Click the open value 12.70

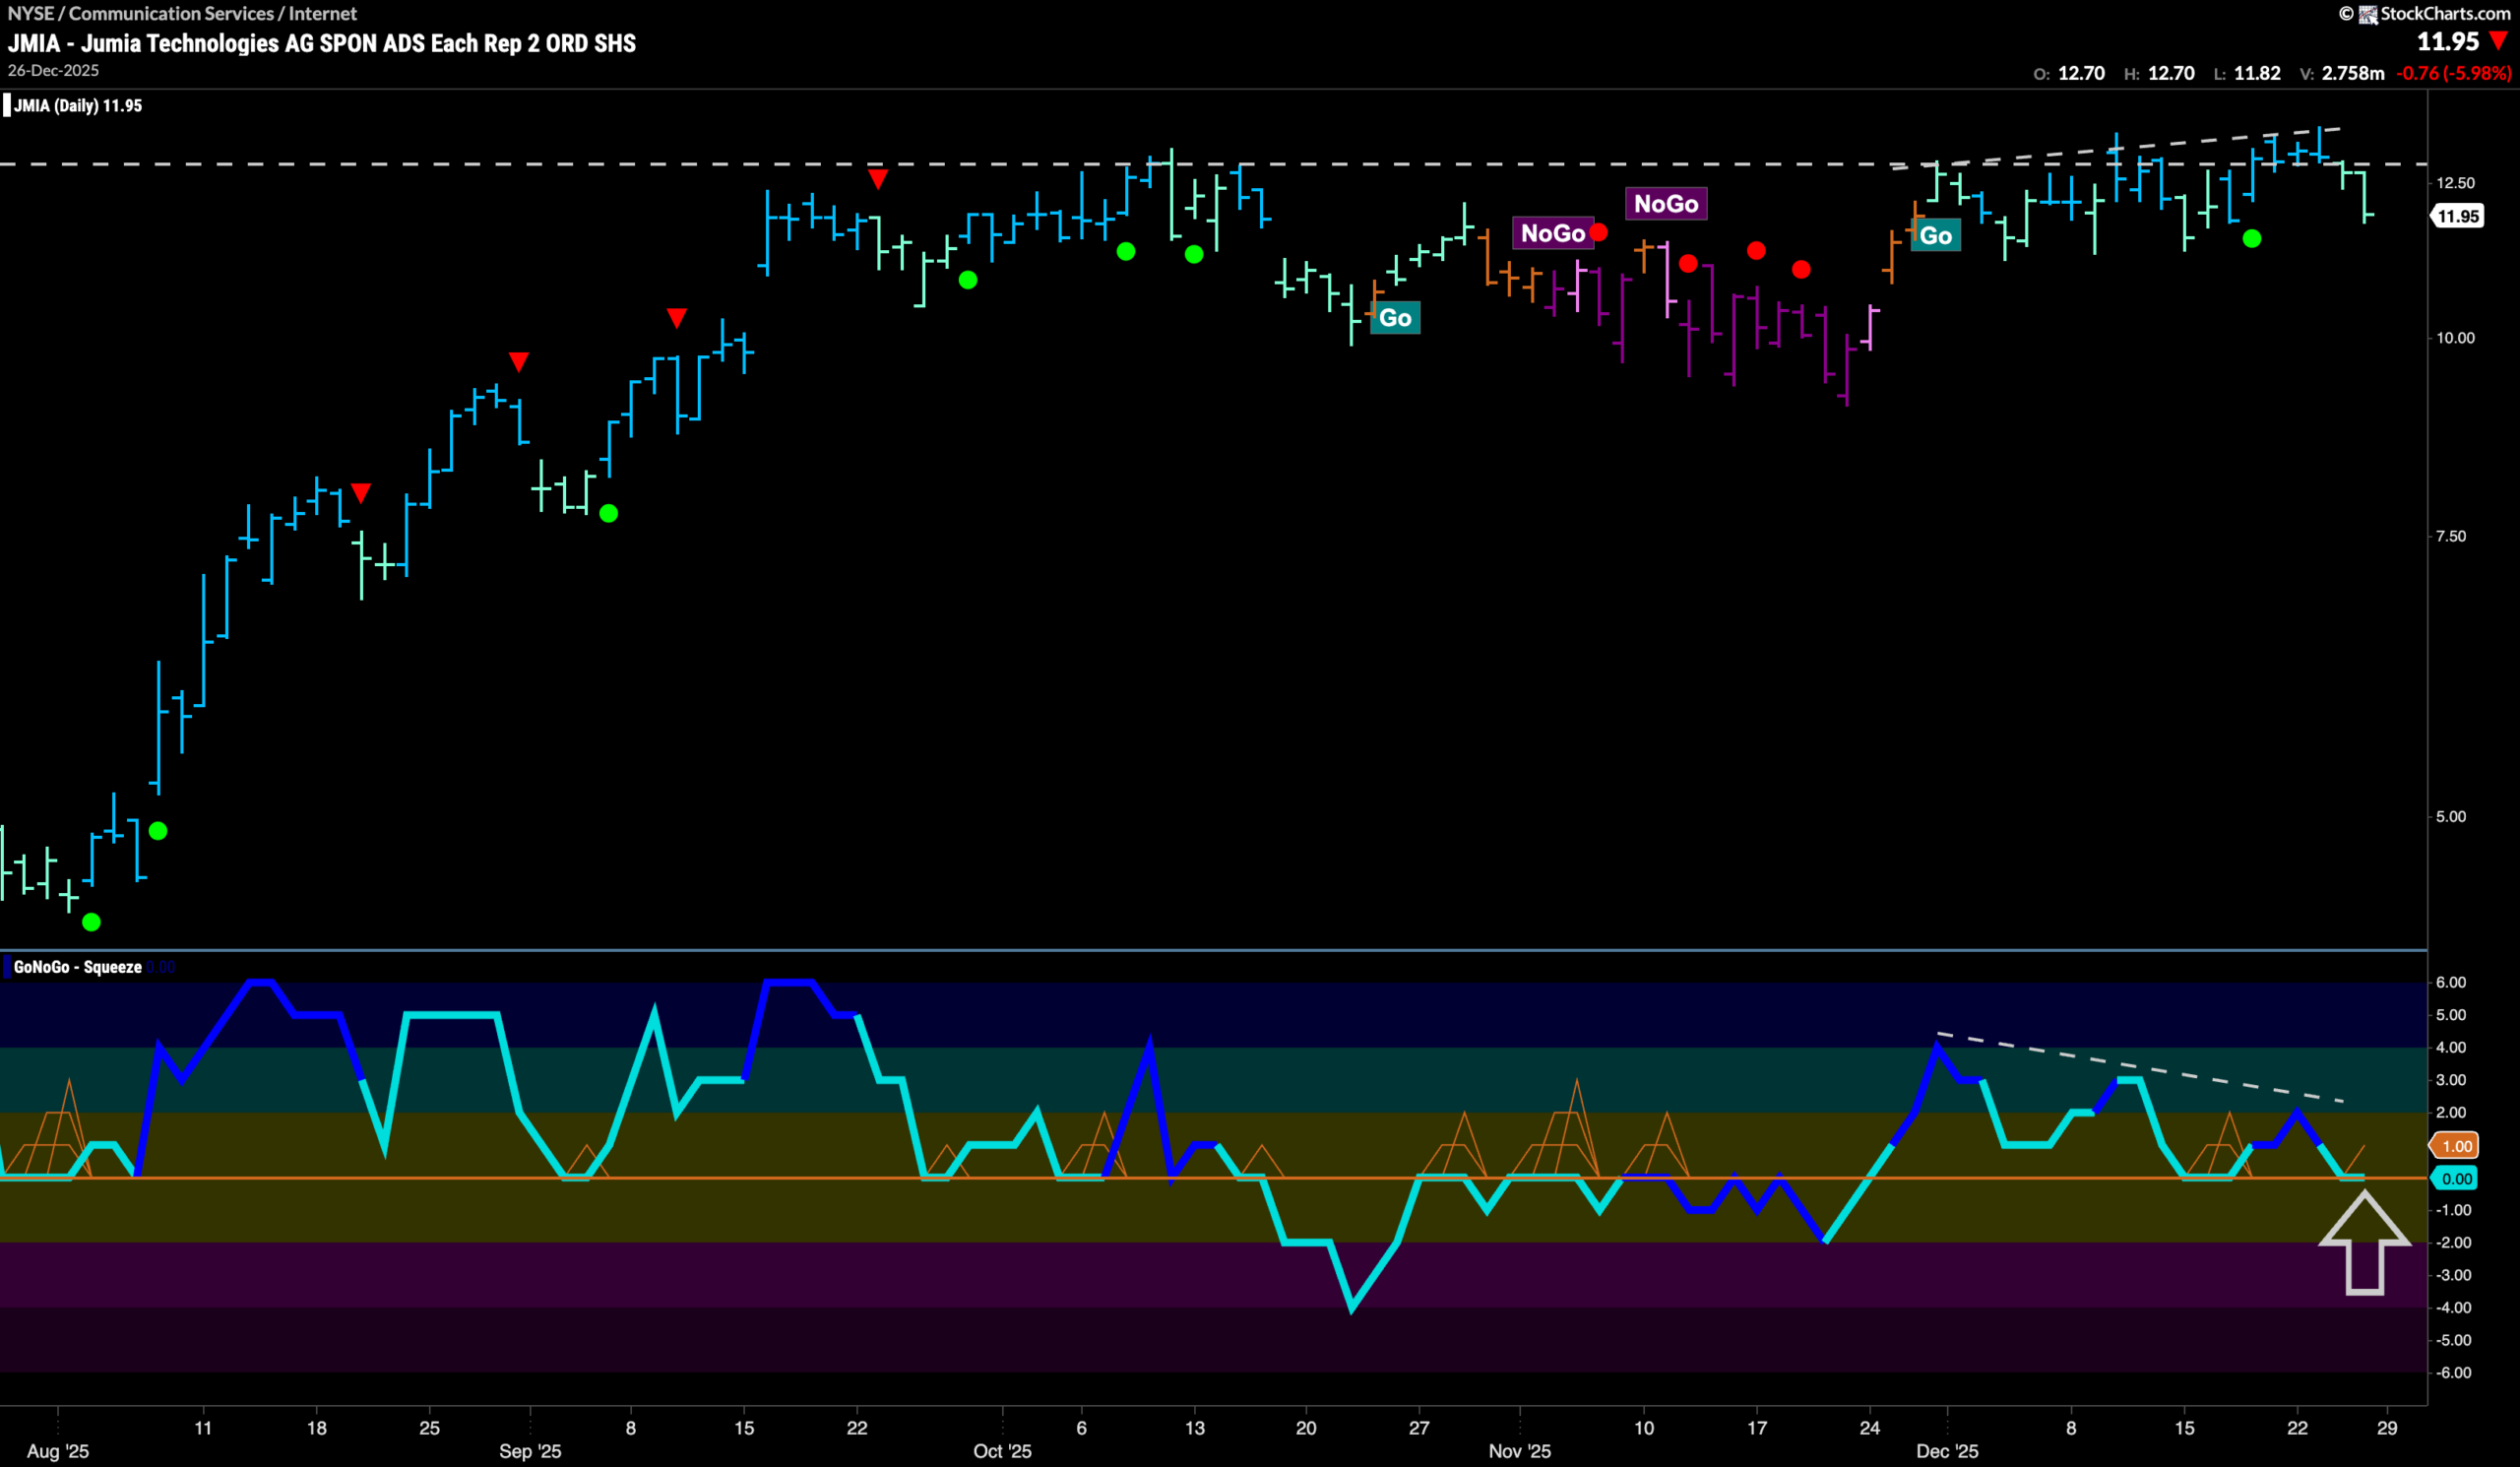[x=2082, y=74]
